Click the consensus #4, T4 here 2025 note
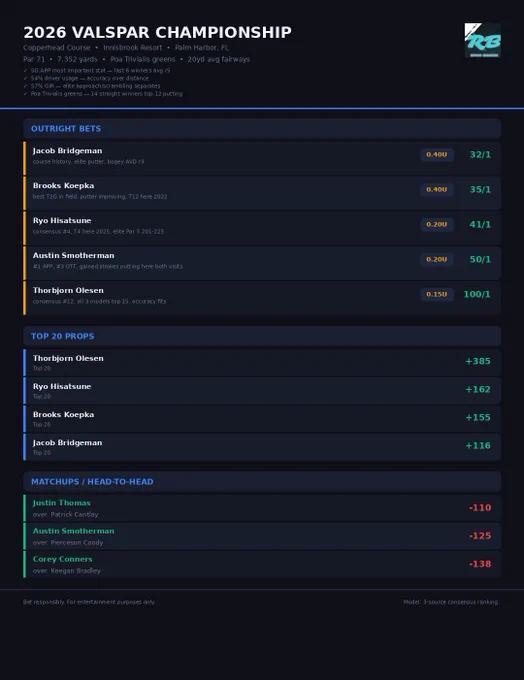 [98, 232]
